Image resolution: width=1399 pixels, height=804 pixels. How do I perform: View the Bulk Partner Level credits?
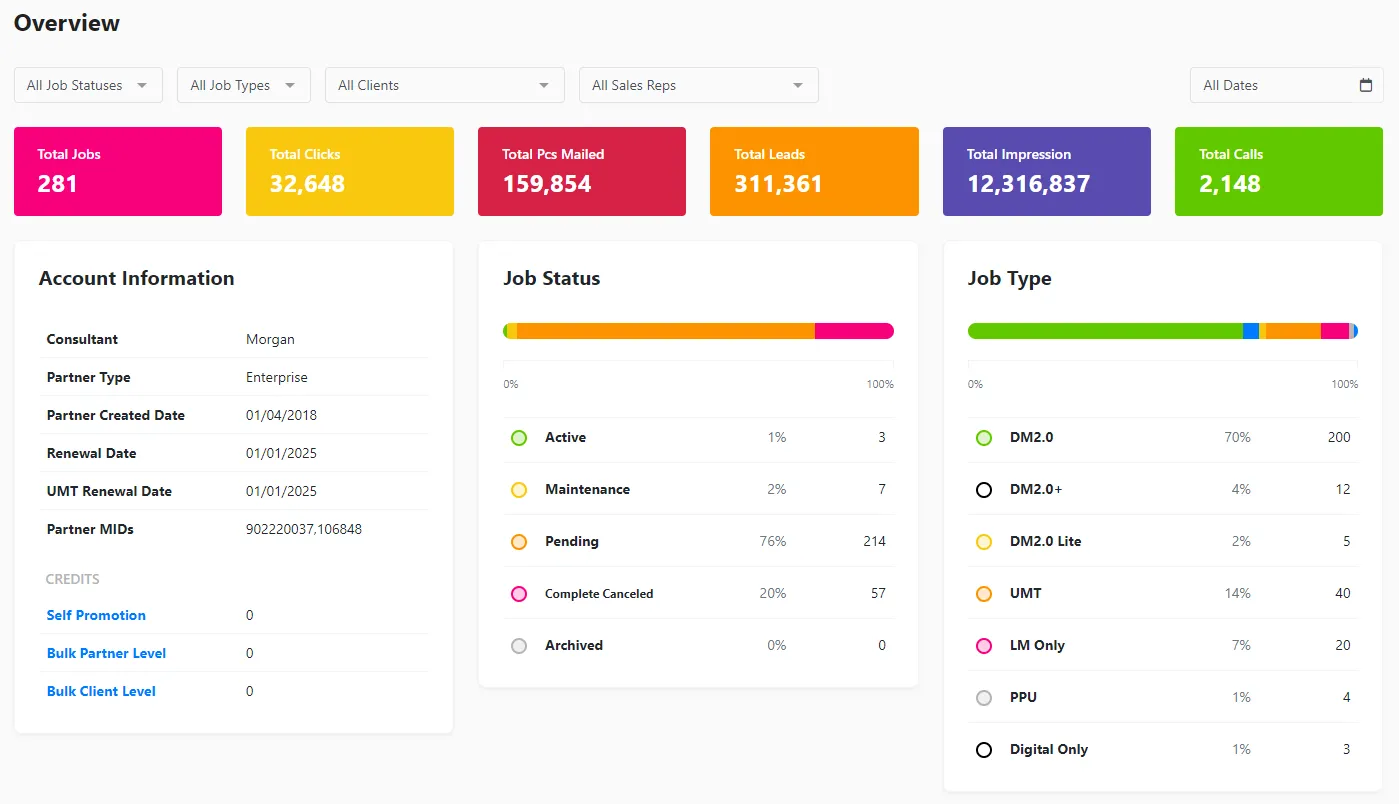pos(106,653)
